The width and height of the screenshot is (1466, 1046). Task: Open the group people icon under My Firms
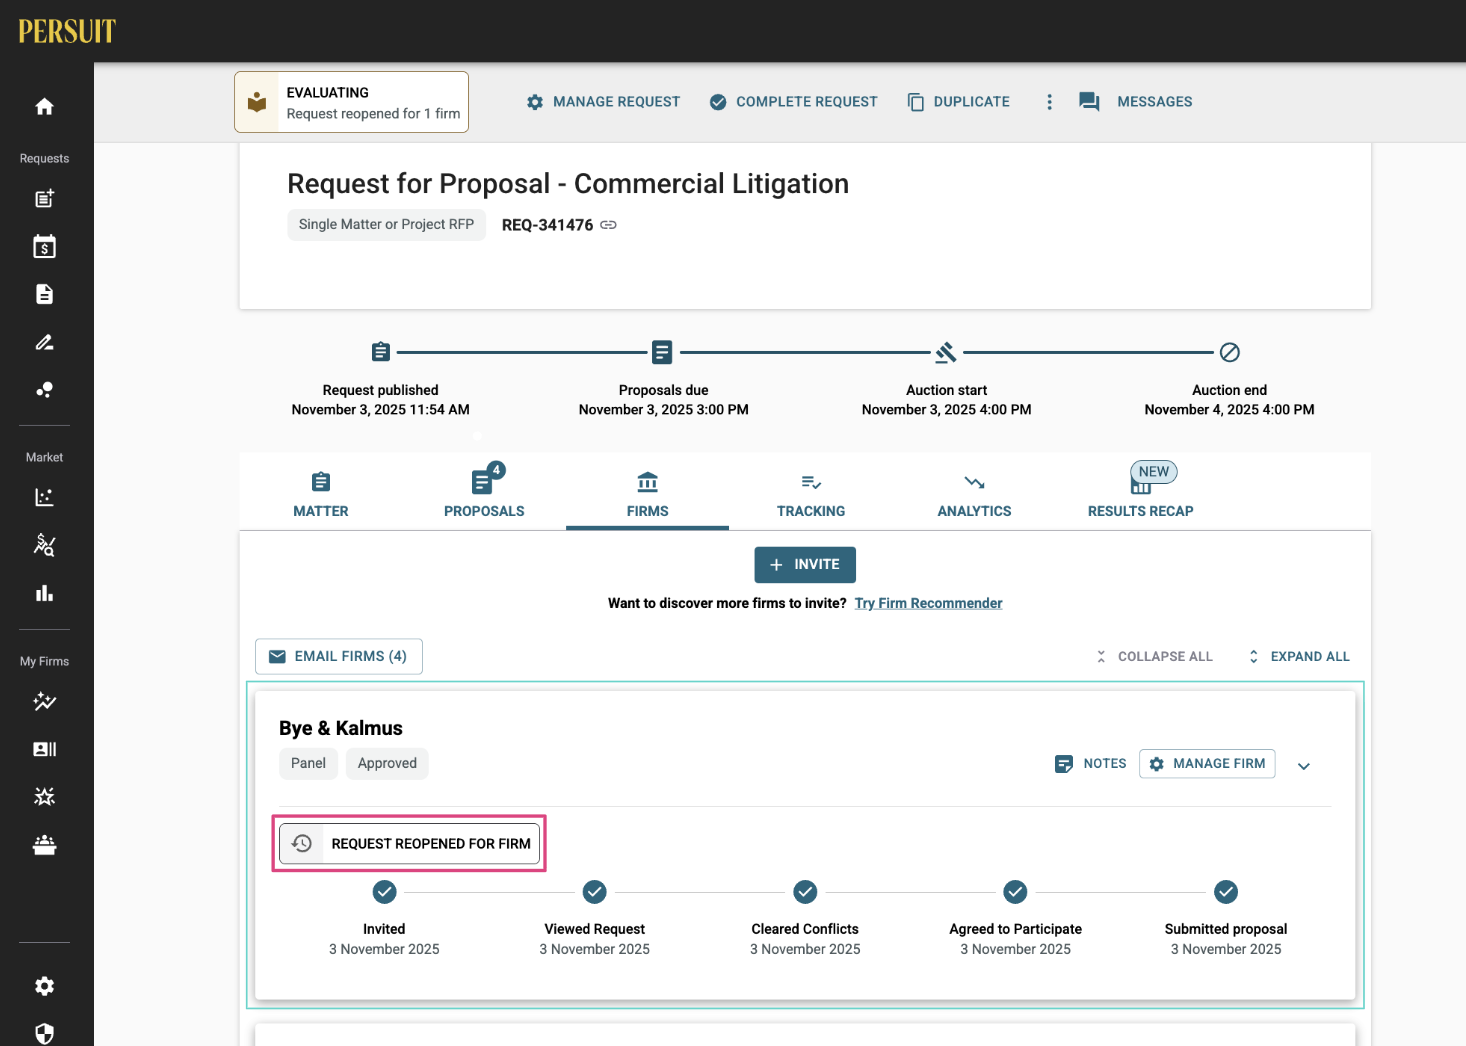tap(44, 845)
